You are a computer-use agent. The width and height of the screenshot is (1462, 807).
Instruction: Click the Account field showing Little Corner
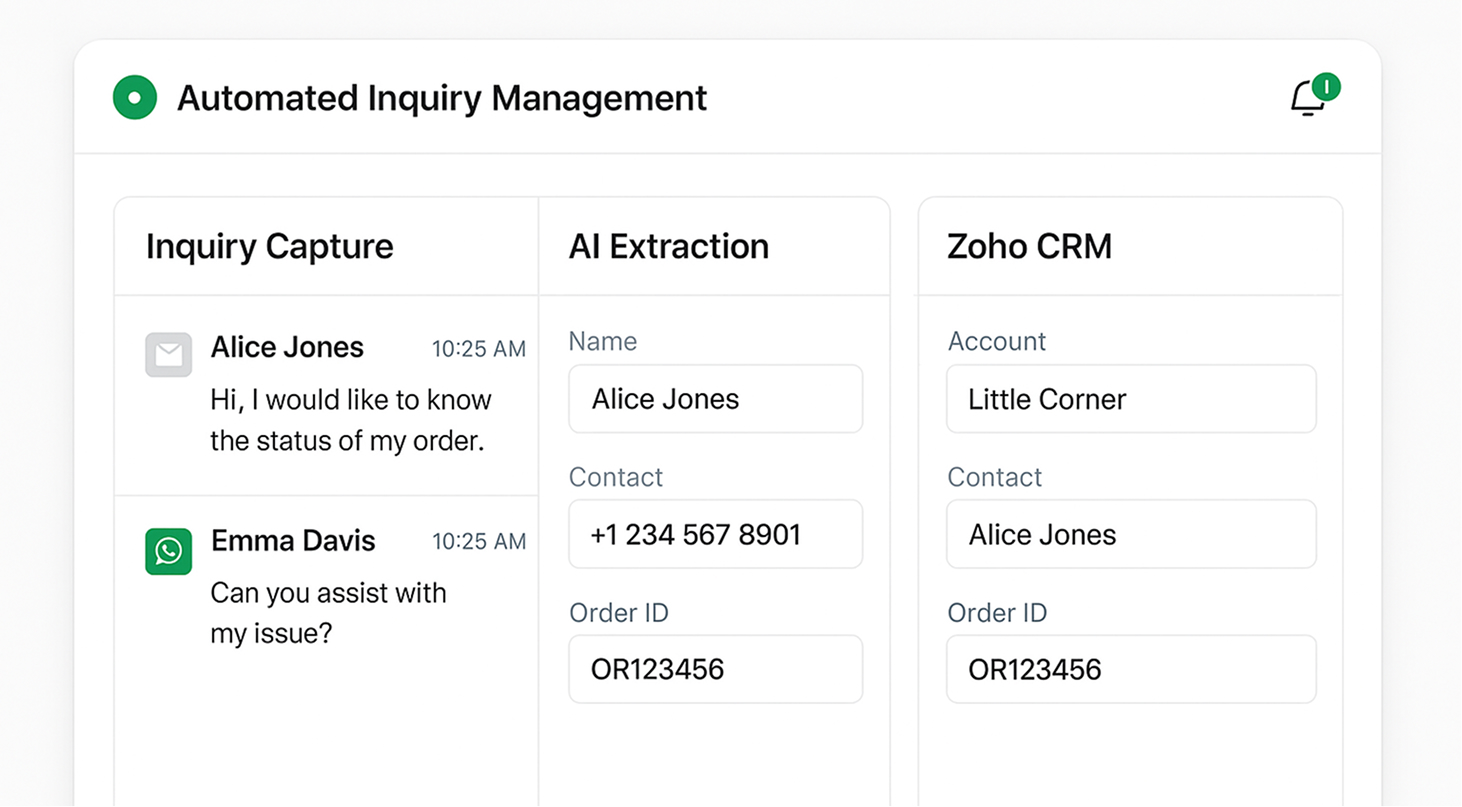[x=1130, y=399]
